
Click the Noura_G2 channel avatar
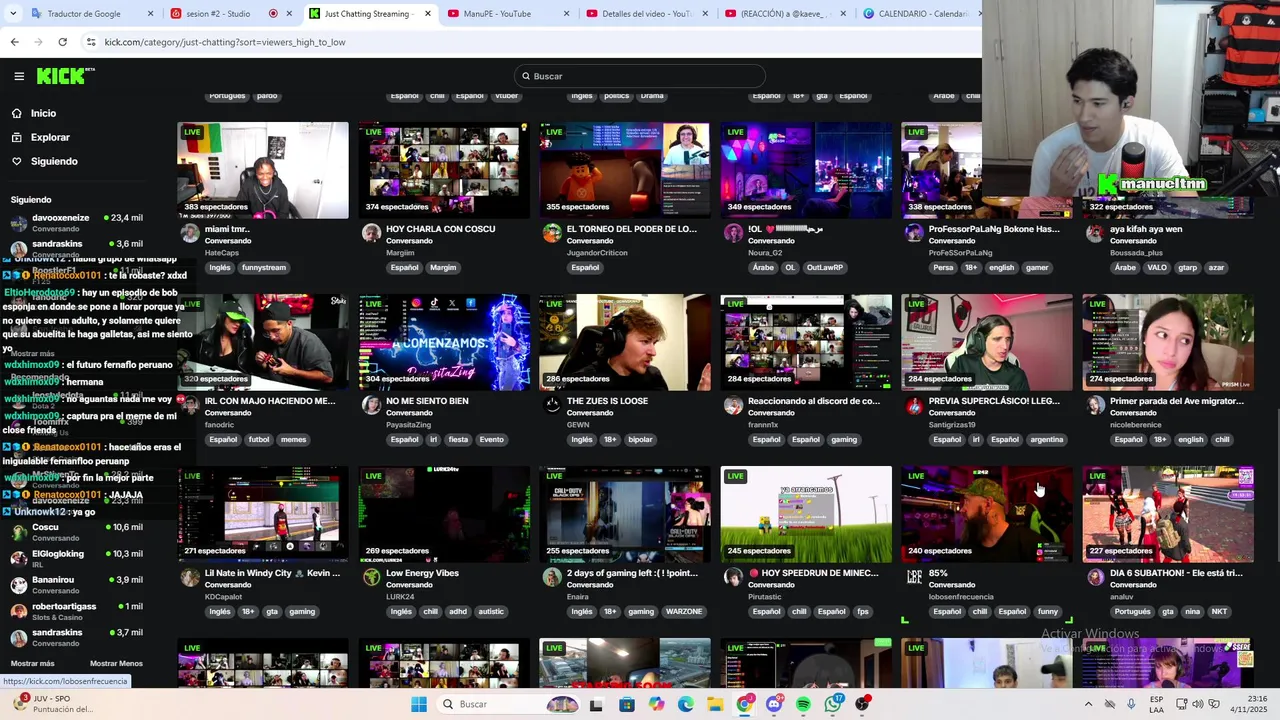pos(733,233)
